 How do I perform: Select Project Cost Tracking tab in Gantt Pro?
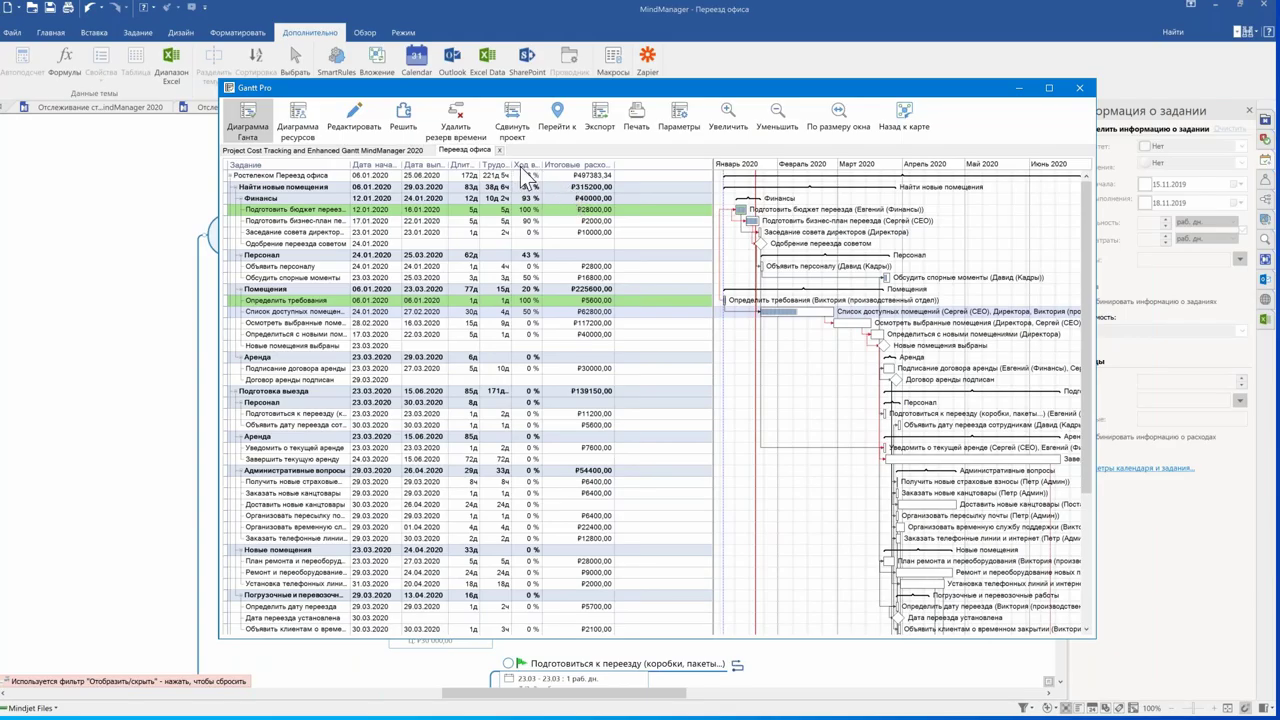click(x=322, y=150)
